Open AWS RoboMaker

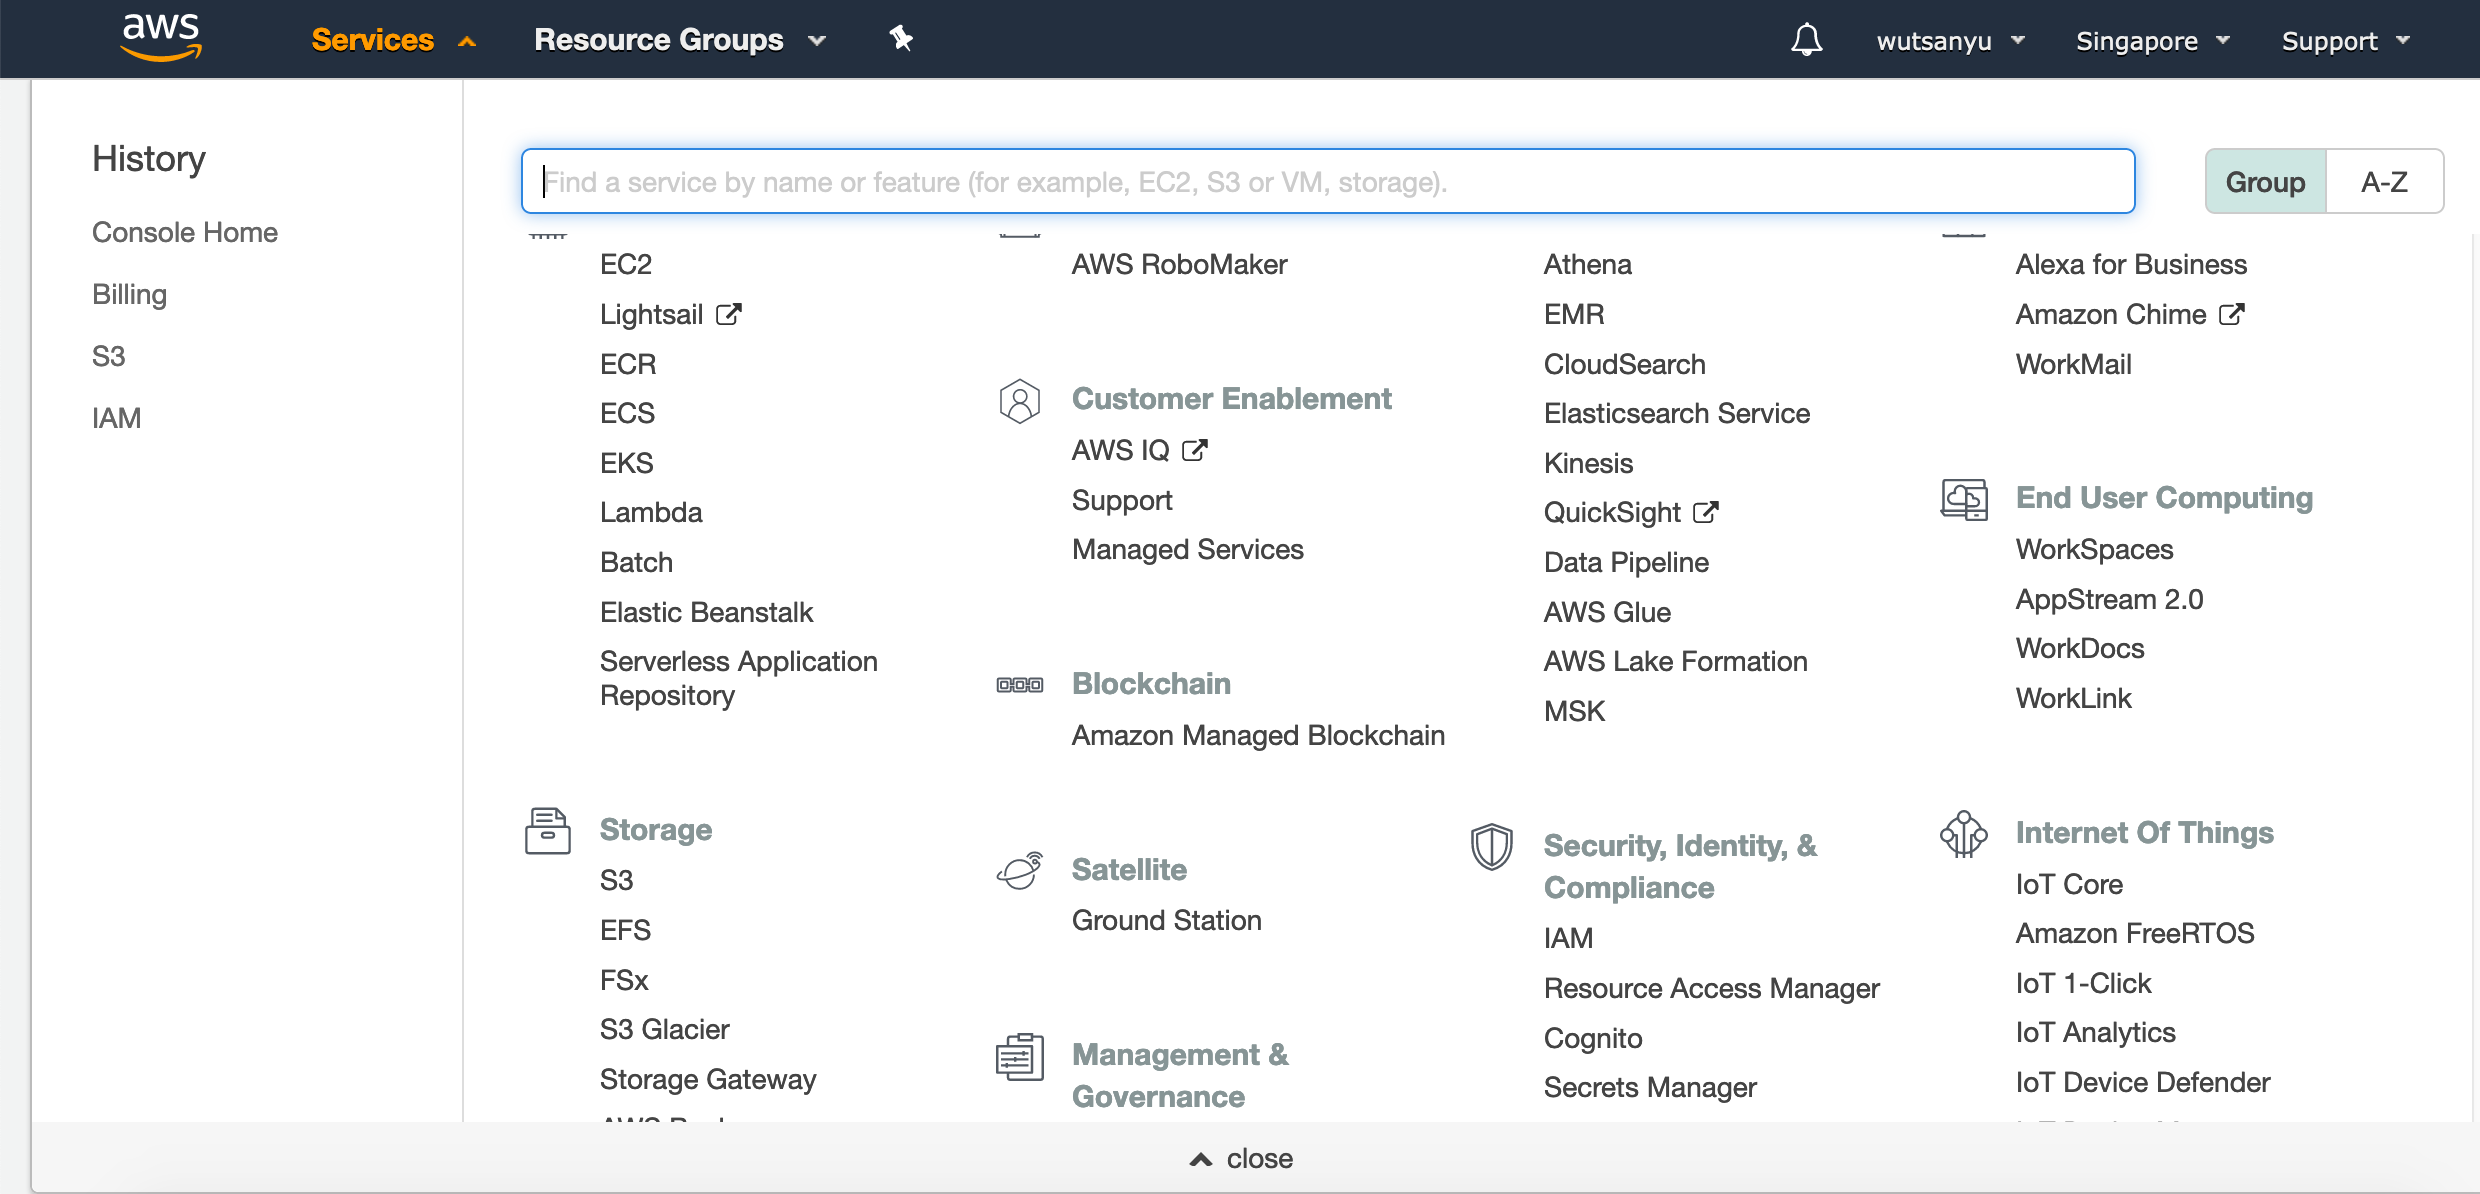pos(1180,264)
